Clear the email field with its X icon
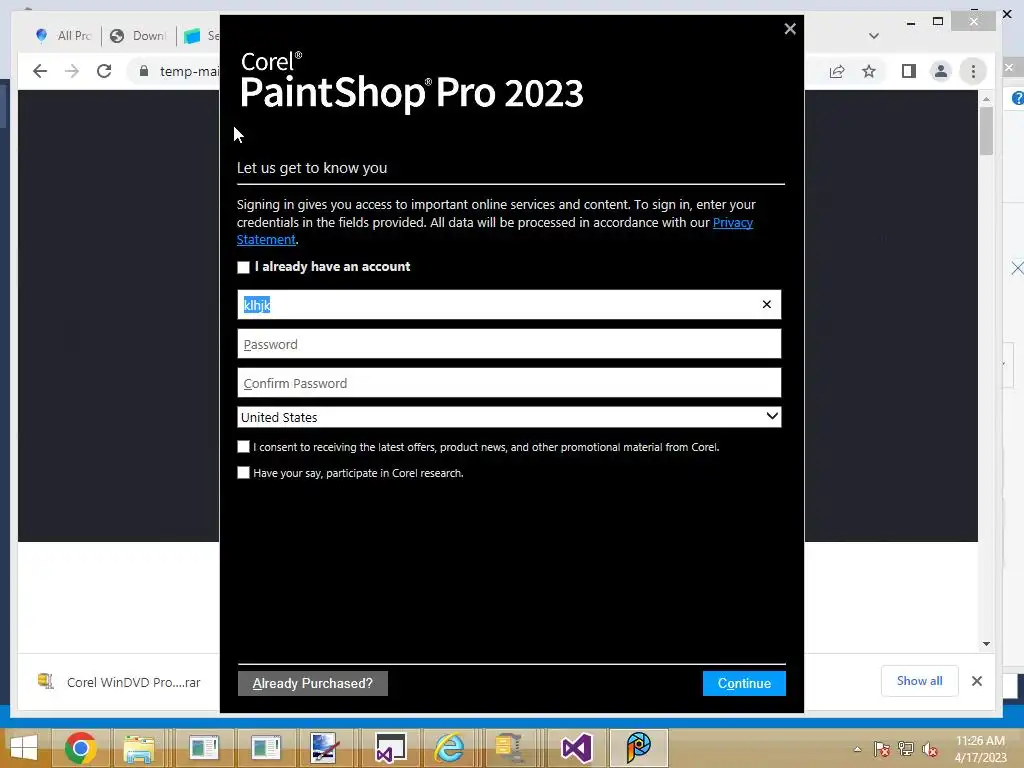The height and width of the screenshot is (768, 1024). click(x=767, y=304)
